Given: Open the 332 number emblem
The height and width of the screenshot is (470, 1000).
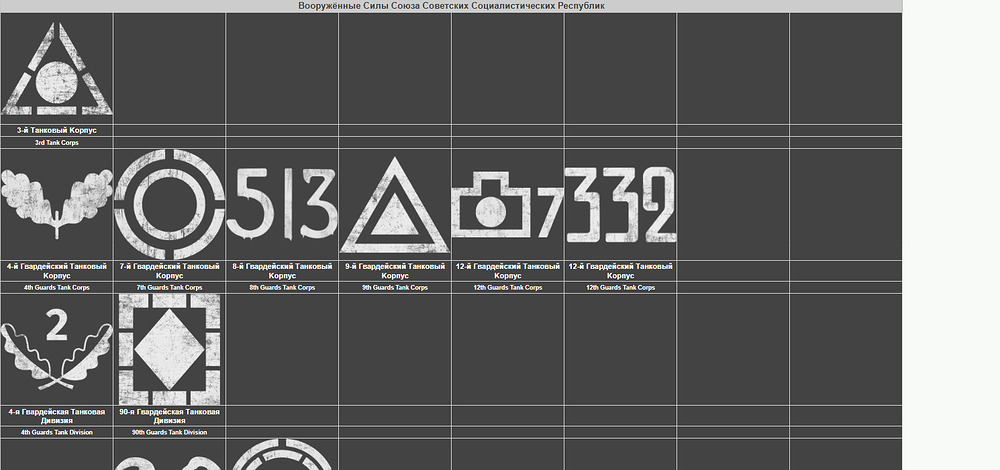Looking at the screenshot, I should (x=621, y=205).
